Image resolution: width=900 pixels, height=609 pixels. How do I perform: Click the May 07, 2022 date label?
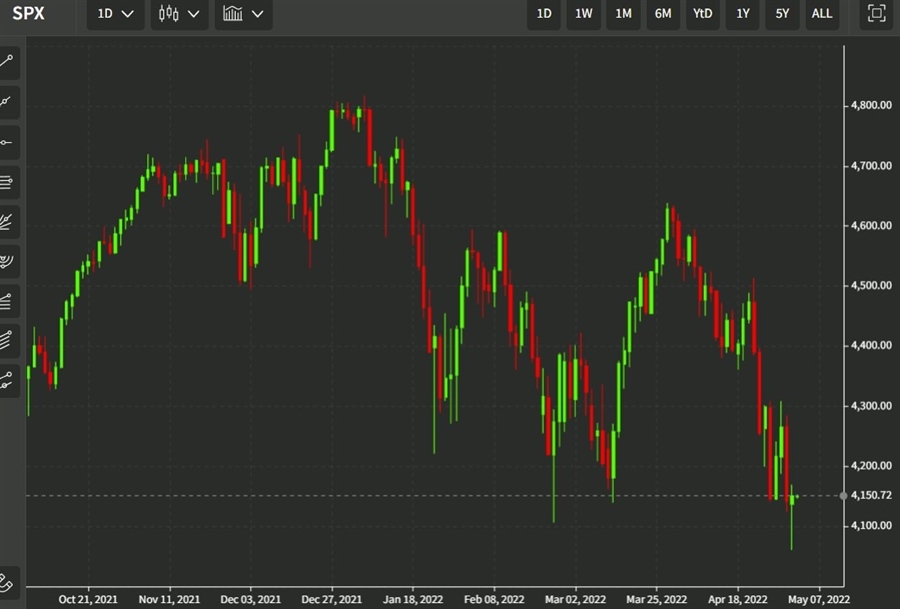click(818, 599)
